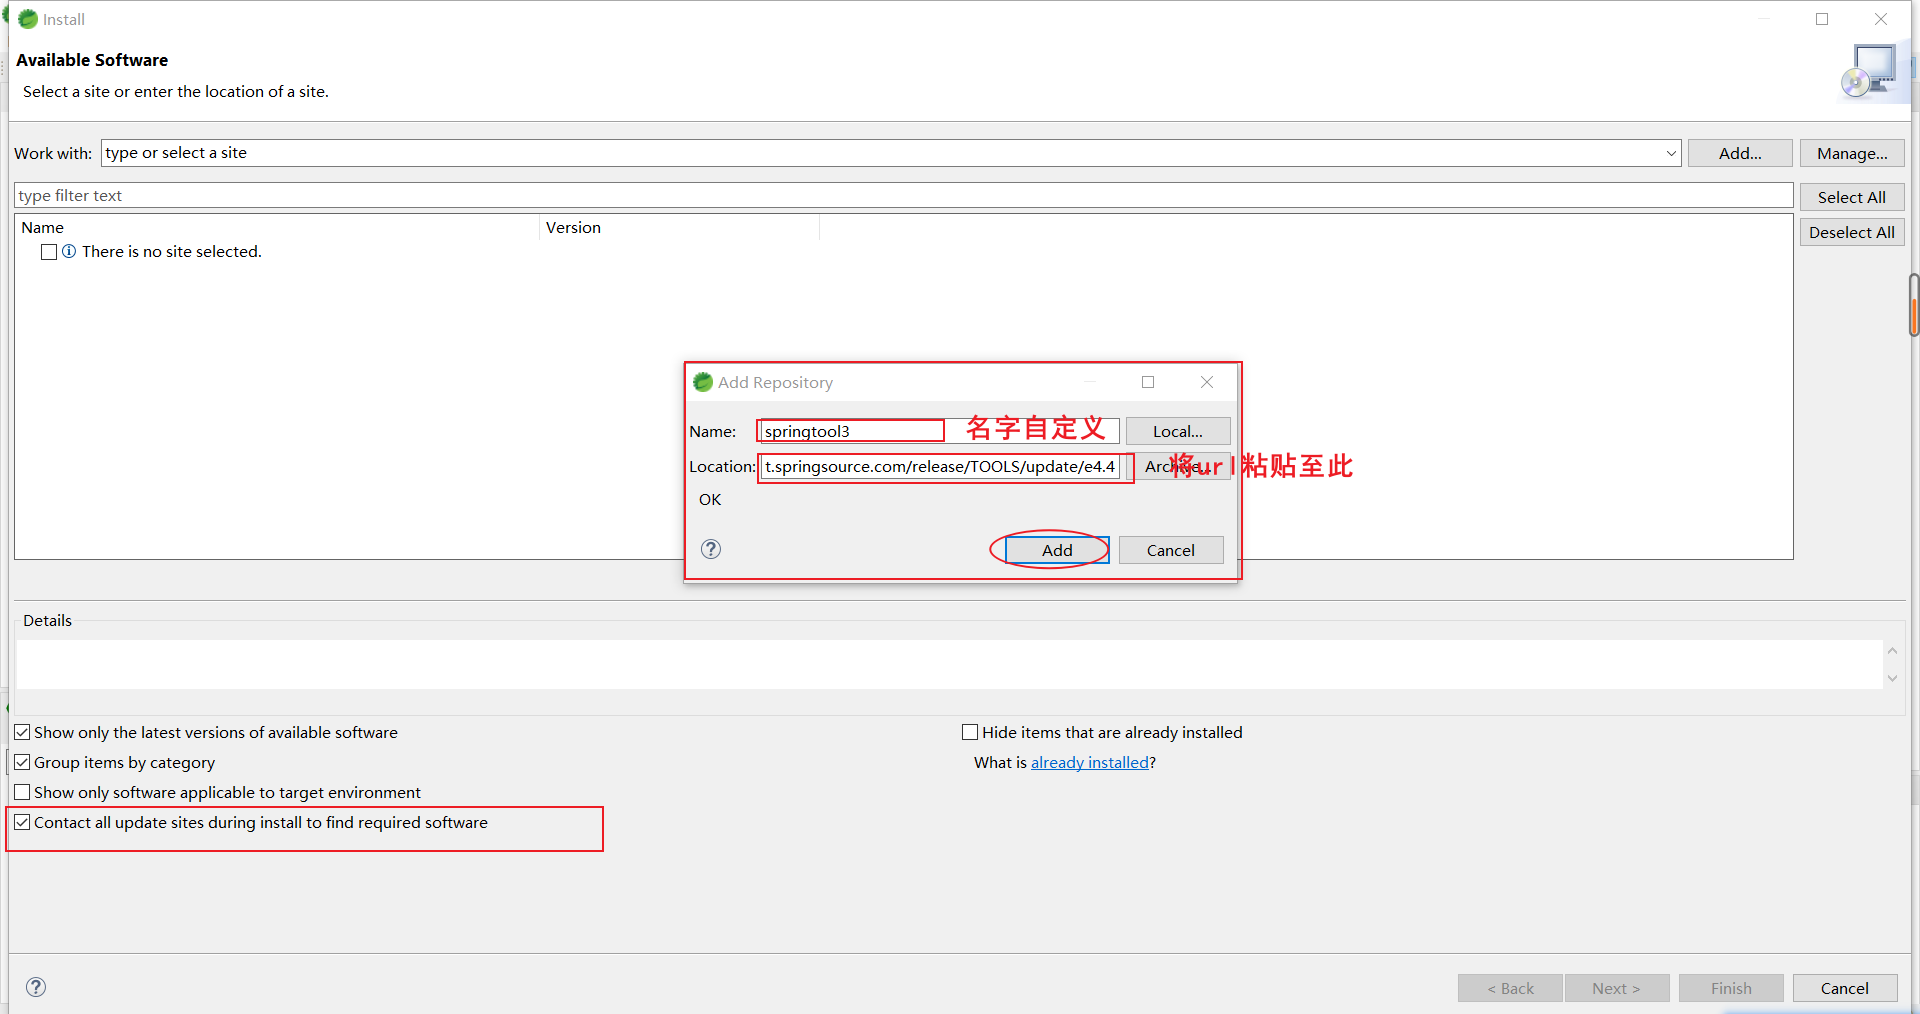Cancel the Add Repository dialog

(x=1170, y=550)
